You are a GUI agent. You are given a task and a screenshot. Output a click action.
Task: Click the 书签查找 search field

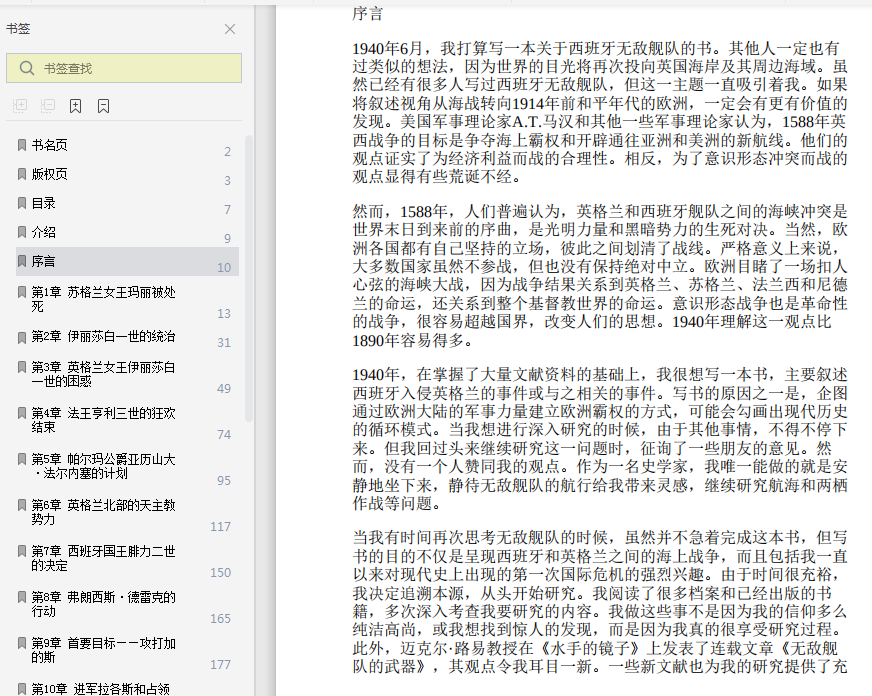coord(124,68)
